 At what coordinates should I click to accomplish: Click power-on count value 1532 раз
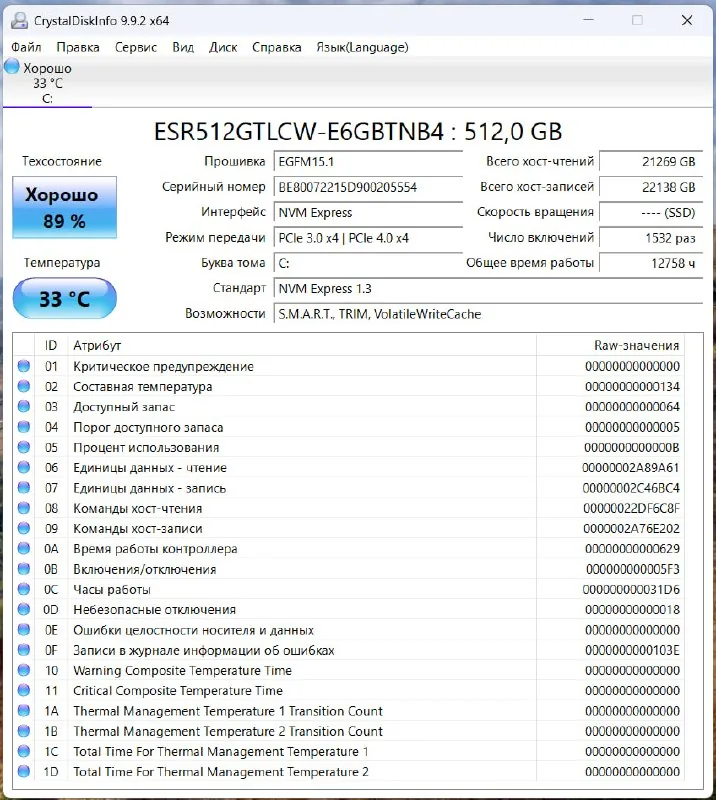tap(651, 238)
